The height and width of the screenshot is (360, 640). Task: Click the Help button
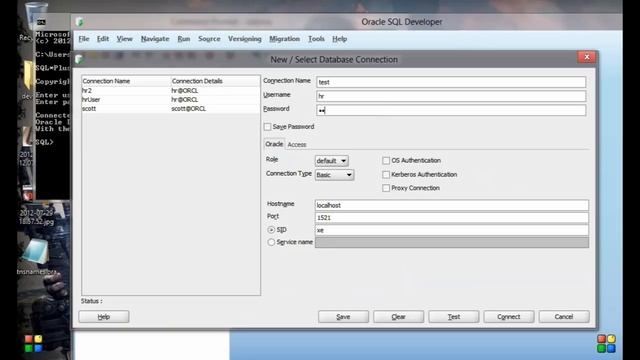(x=104, y=317)
